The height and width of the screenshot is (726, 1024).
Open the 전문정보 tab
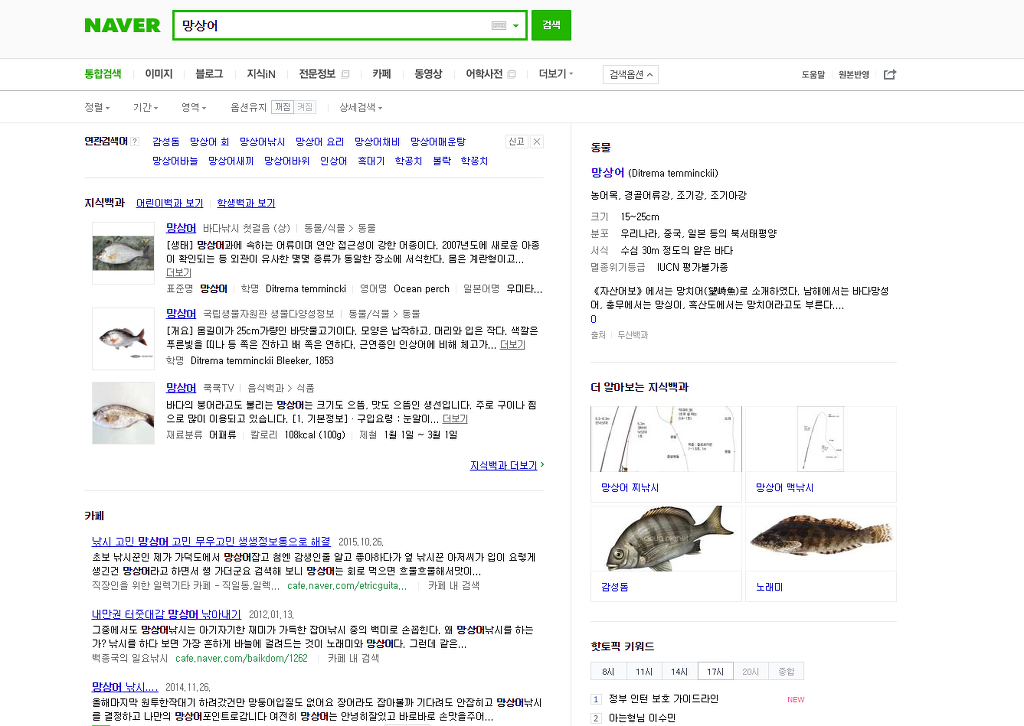tap(317, 74)
